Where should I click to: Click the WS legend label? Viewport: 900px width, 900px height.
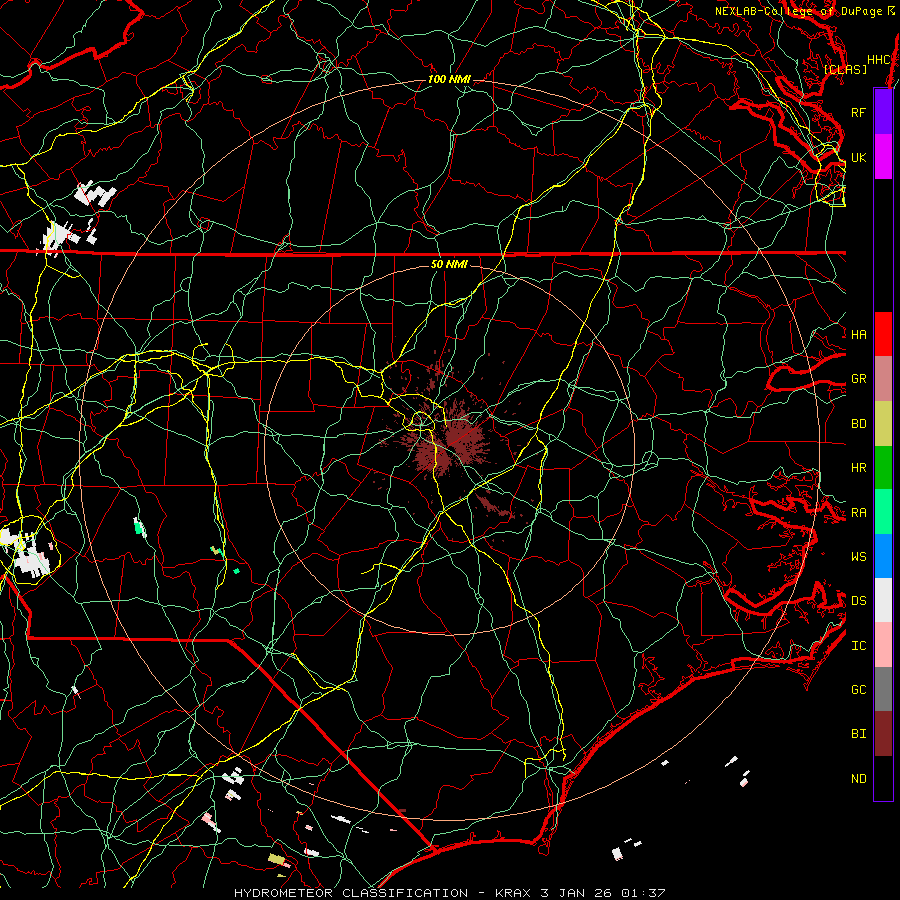point(859,556)
